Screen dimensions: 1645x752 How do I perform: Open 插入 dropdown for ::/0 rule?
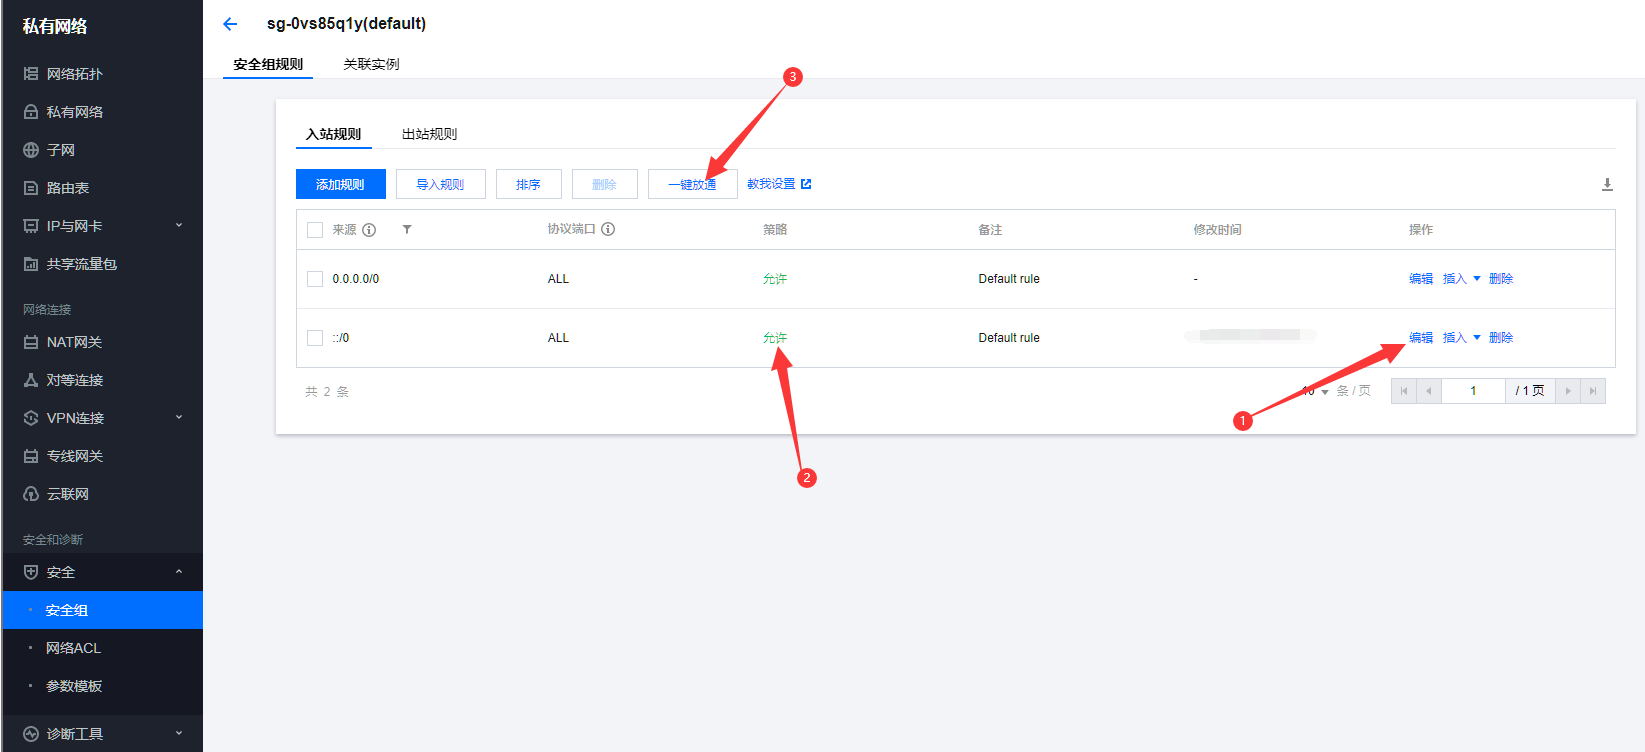(x=1461, y=338)
